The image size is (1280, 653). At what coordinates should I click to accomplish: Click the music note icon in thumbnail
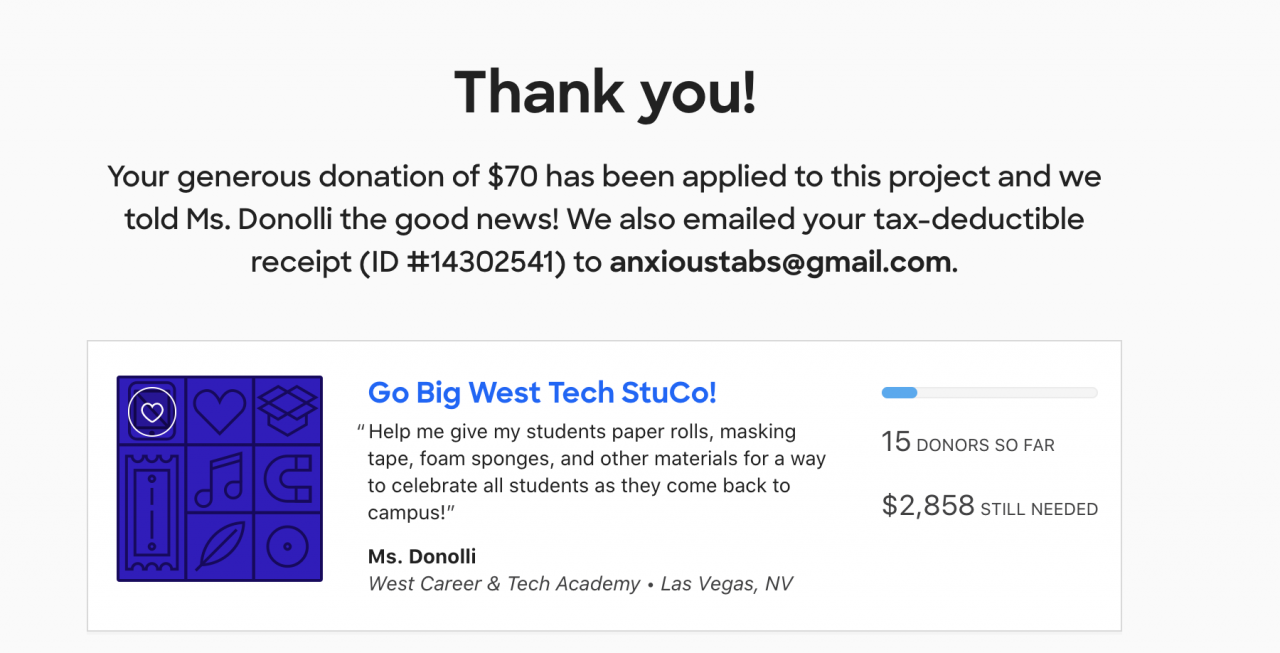point(219,479)
